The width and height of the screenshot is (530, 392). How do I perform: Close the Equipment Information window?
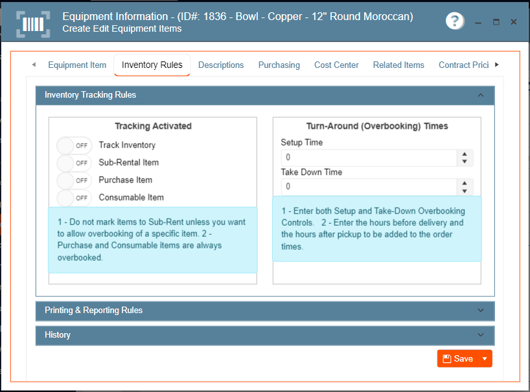[513, 22]
